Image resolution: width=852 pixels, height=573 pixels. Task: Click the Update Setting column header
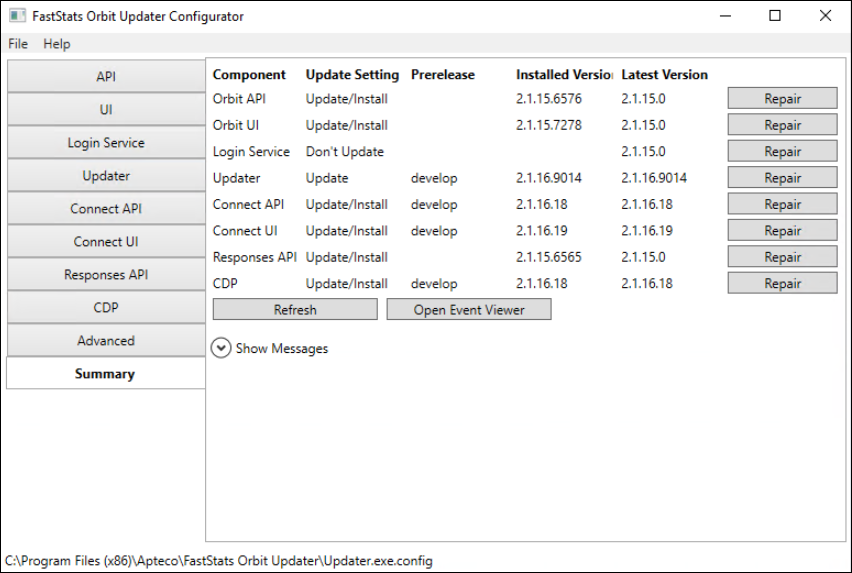coord(352,75)
